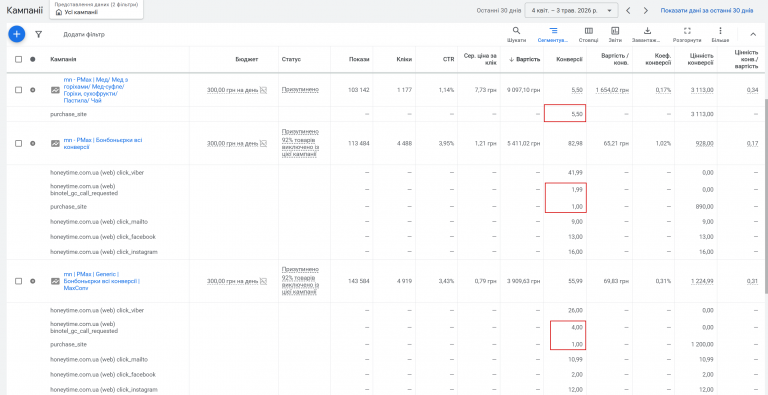Click the status dot column header

tap(32, 59)
